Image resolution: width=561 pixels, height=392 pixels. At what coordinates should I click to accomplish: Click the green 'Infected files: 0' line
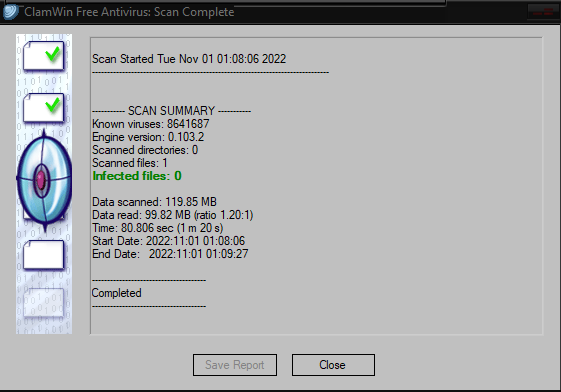pos(137,176)
